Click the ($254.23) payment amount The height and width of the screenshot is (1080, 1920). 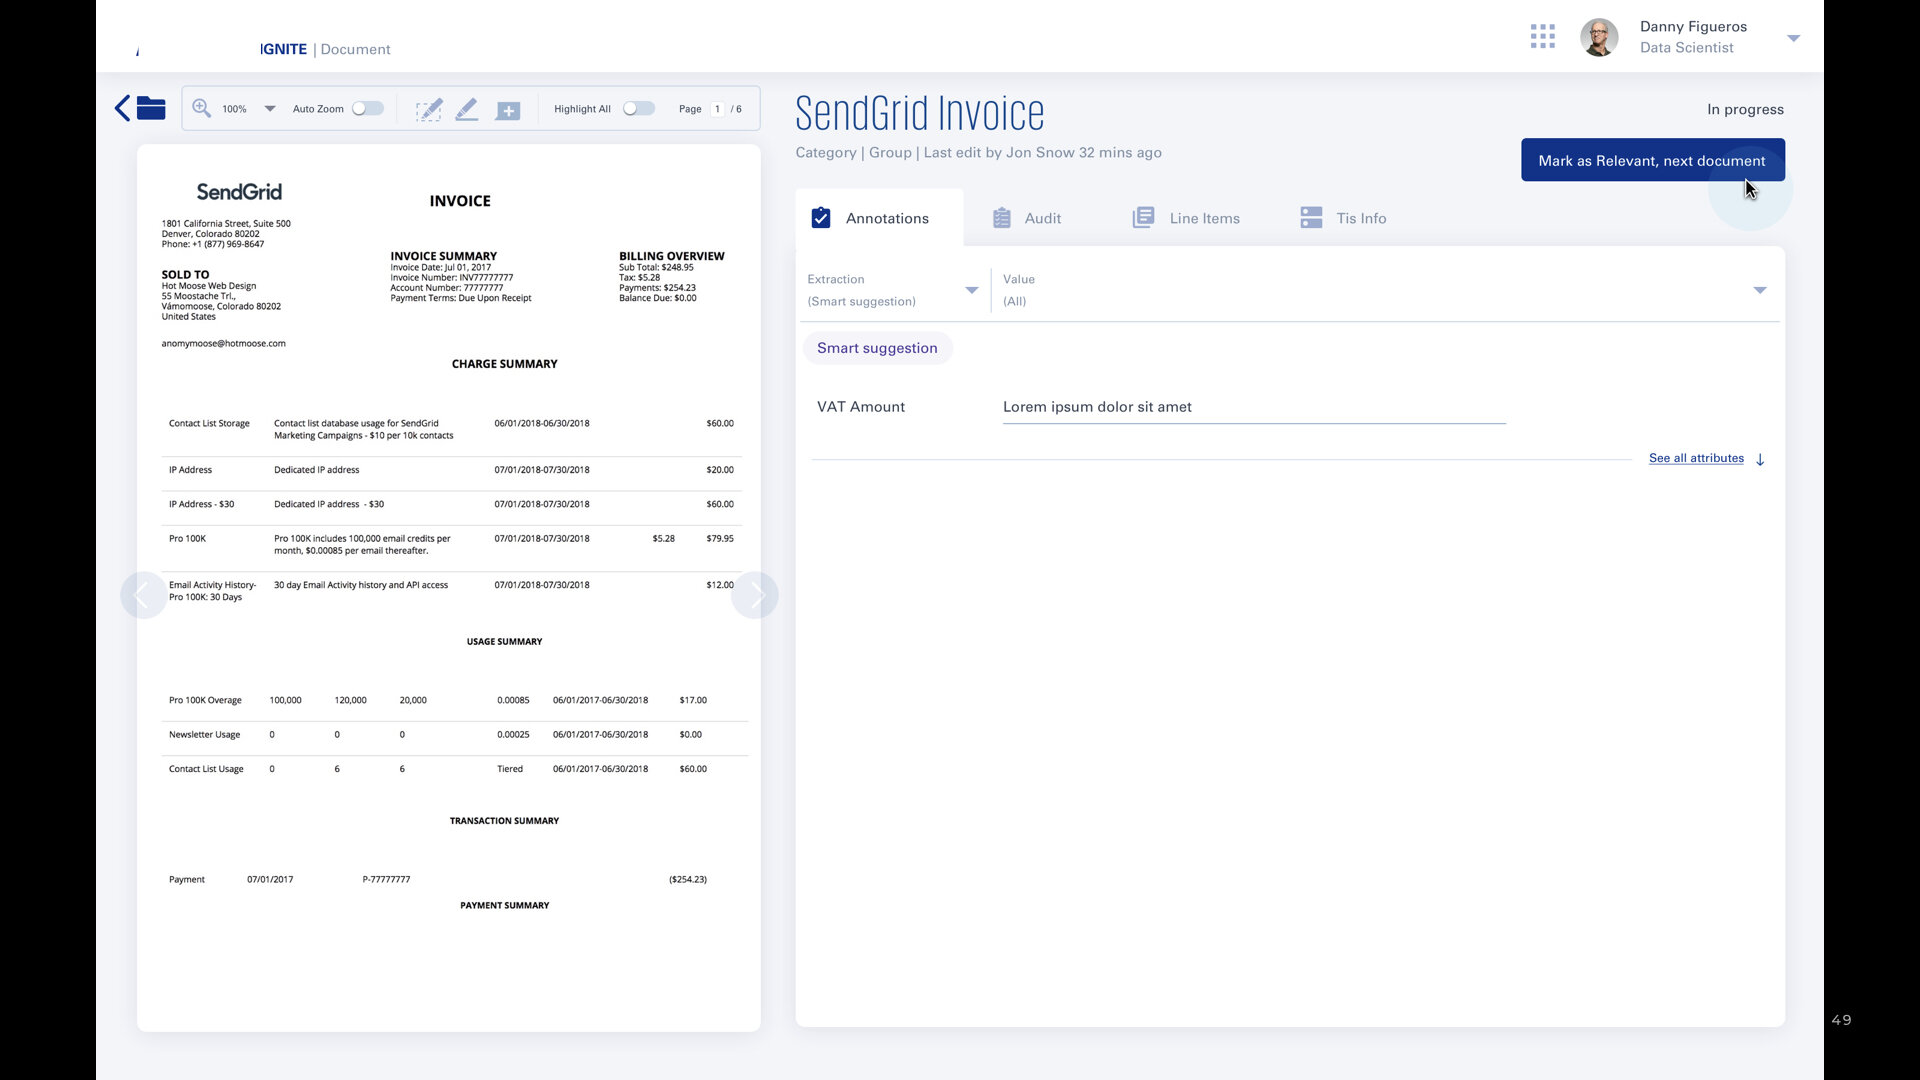coord(688,879)
